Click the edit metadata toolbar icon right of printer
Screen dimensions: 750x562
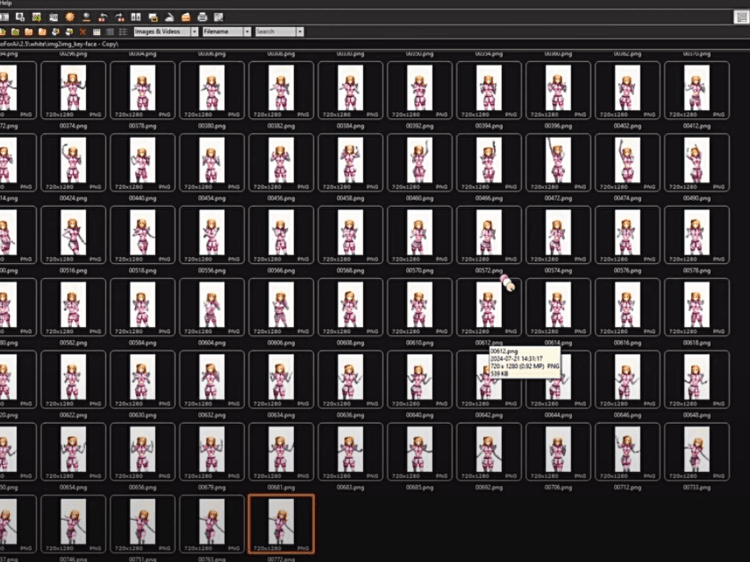pyautogui.click(x=219, y=17)
